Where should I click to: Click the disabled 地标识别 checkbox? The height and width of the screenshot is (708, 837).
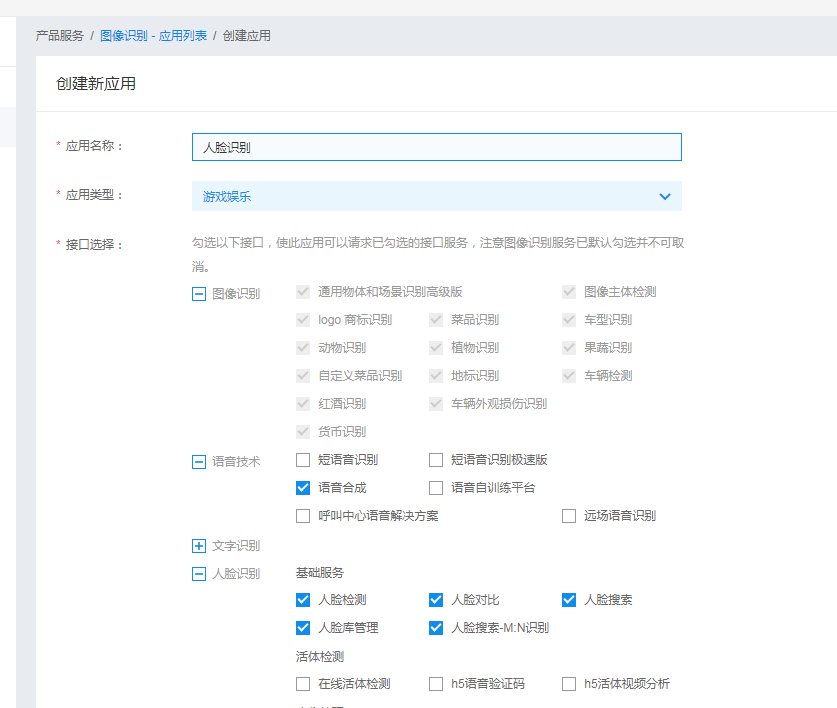pyautogui.click(x=436, y=376)
